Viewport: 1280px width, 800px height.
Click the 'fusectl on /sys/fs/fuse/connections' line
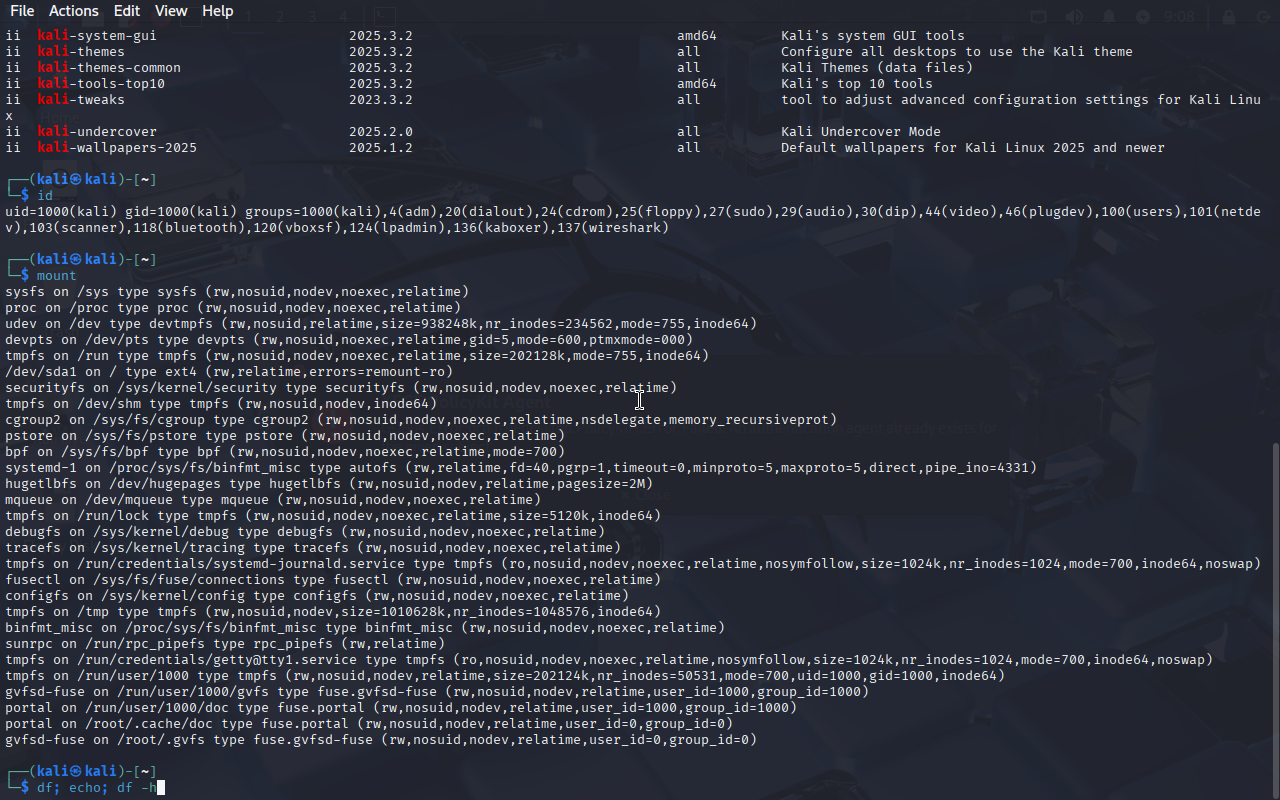click(x=333, y=579)
